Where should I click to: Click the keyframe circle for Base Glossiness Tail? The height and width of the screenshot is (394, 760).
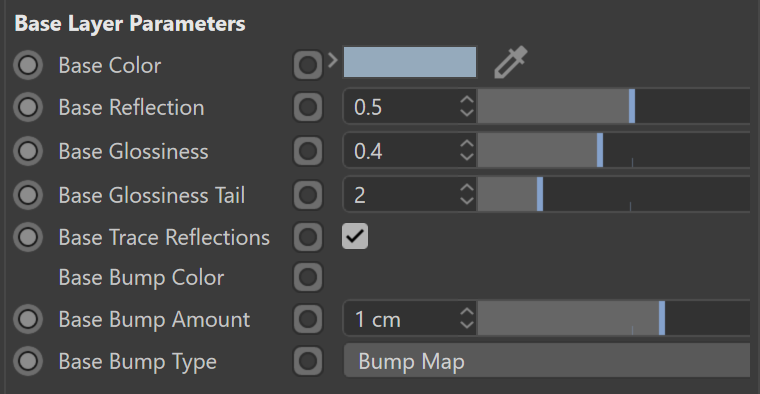pos(28,195)
